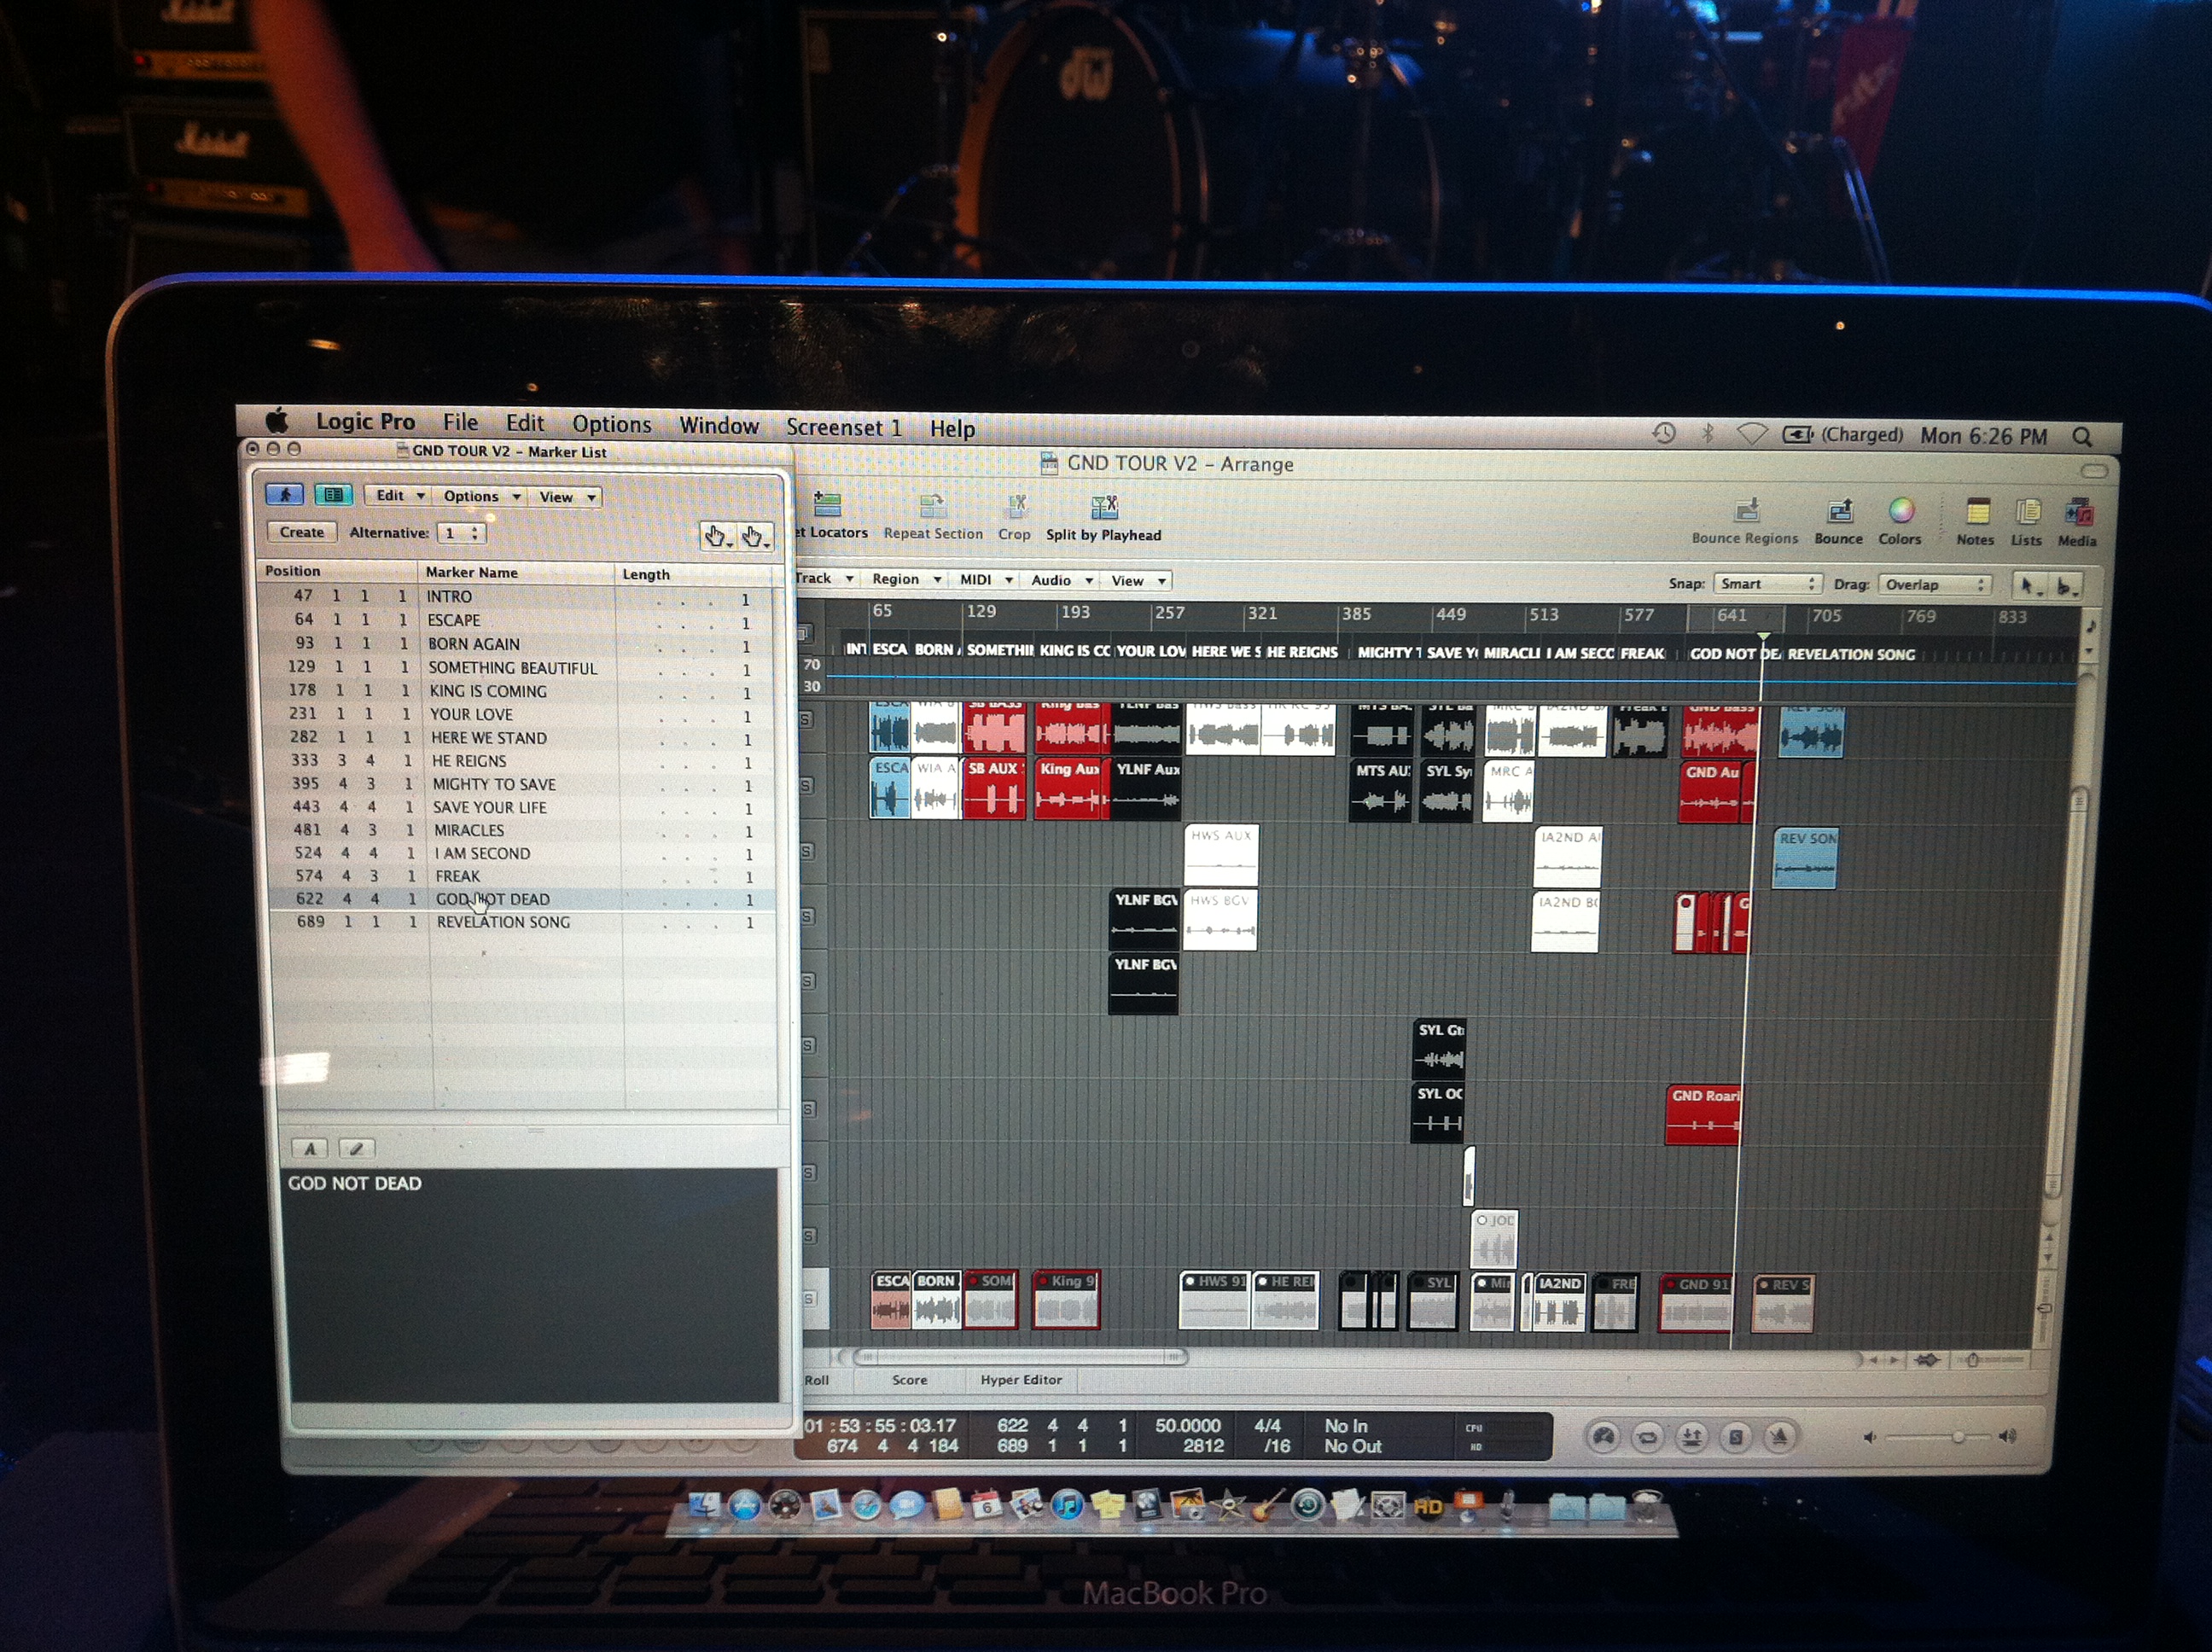Open the Drag dropdown set to Overlap

click(x=1934, y=585)
